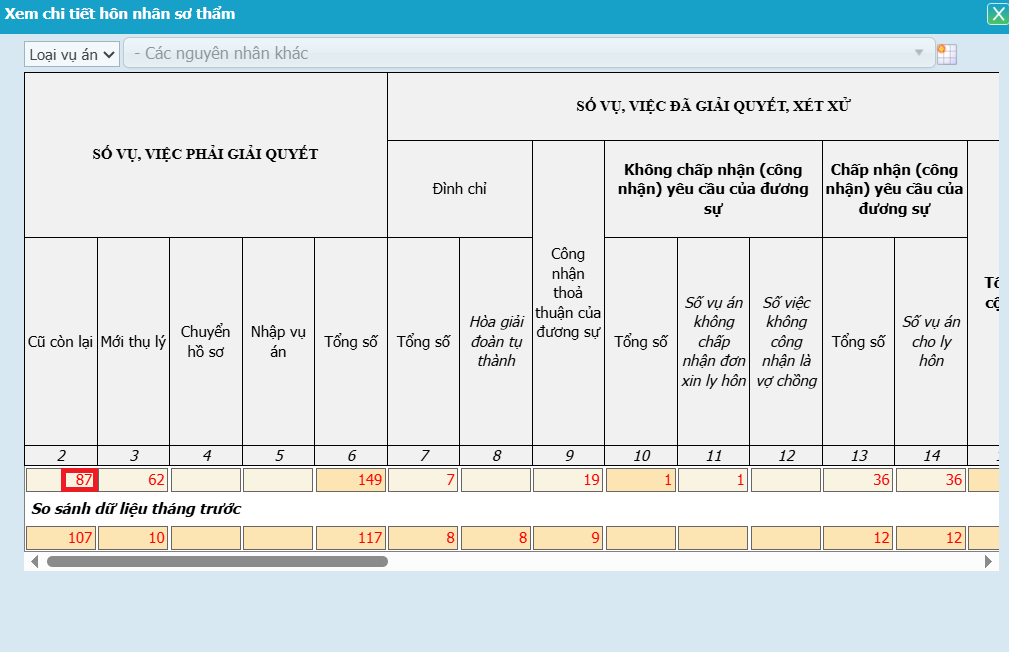Select the Tổng số cell showing 149
The height and width of the screenshot is (652, 1009).
click(351, 480)
